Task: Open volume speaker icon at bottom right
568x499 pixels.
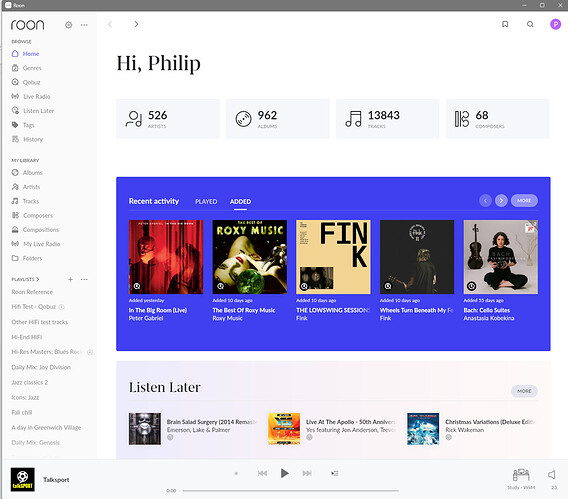Action: (x=551, y=475)
